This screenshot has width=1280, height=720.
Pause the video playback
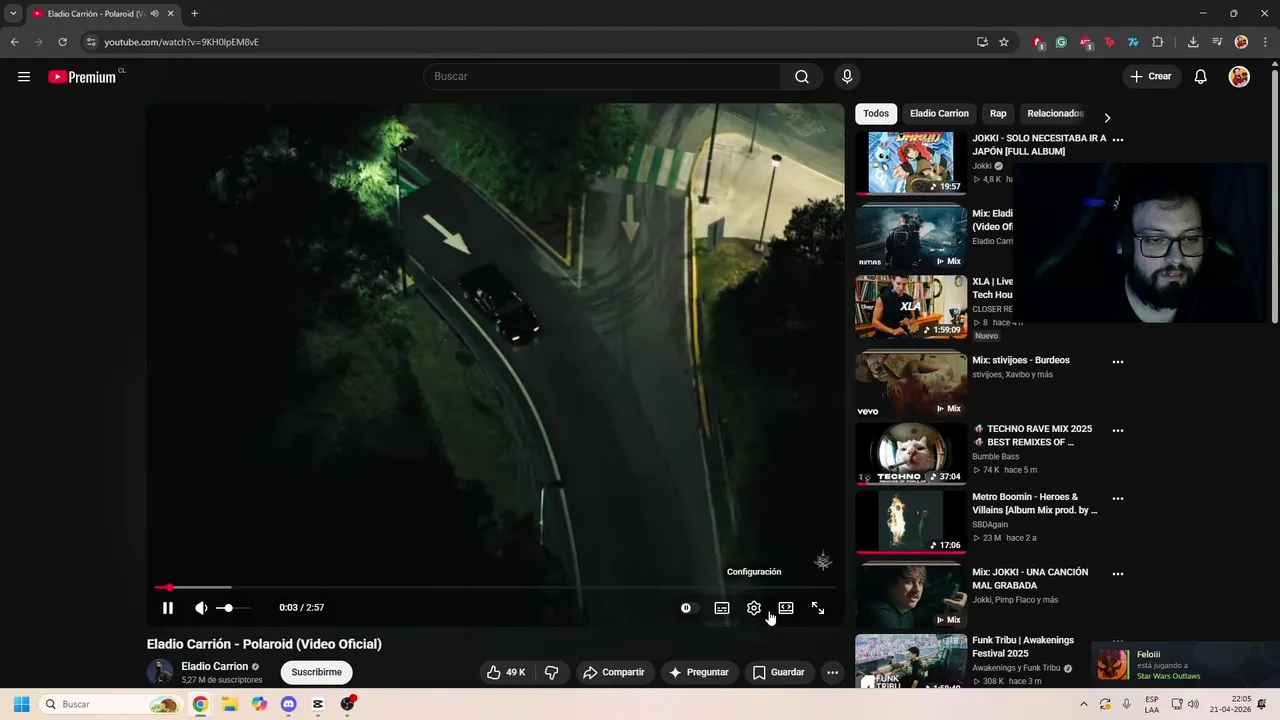(168, 608)
